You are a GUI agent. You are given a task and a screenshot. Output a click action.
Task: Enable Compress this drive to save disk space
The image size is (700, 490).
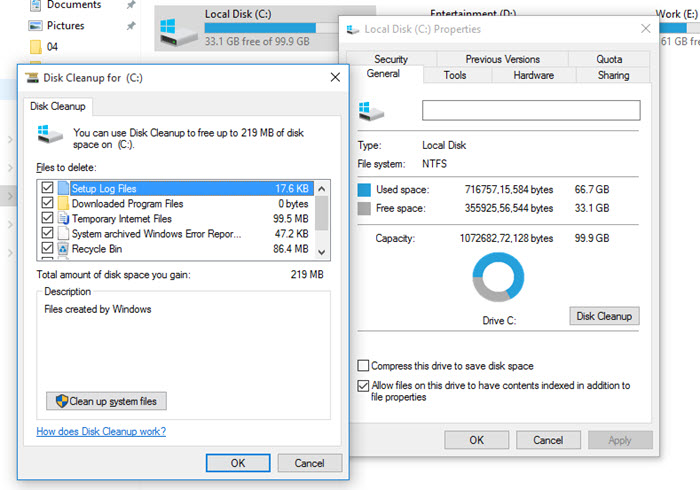coord(363,365)
